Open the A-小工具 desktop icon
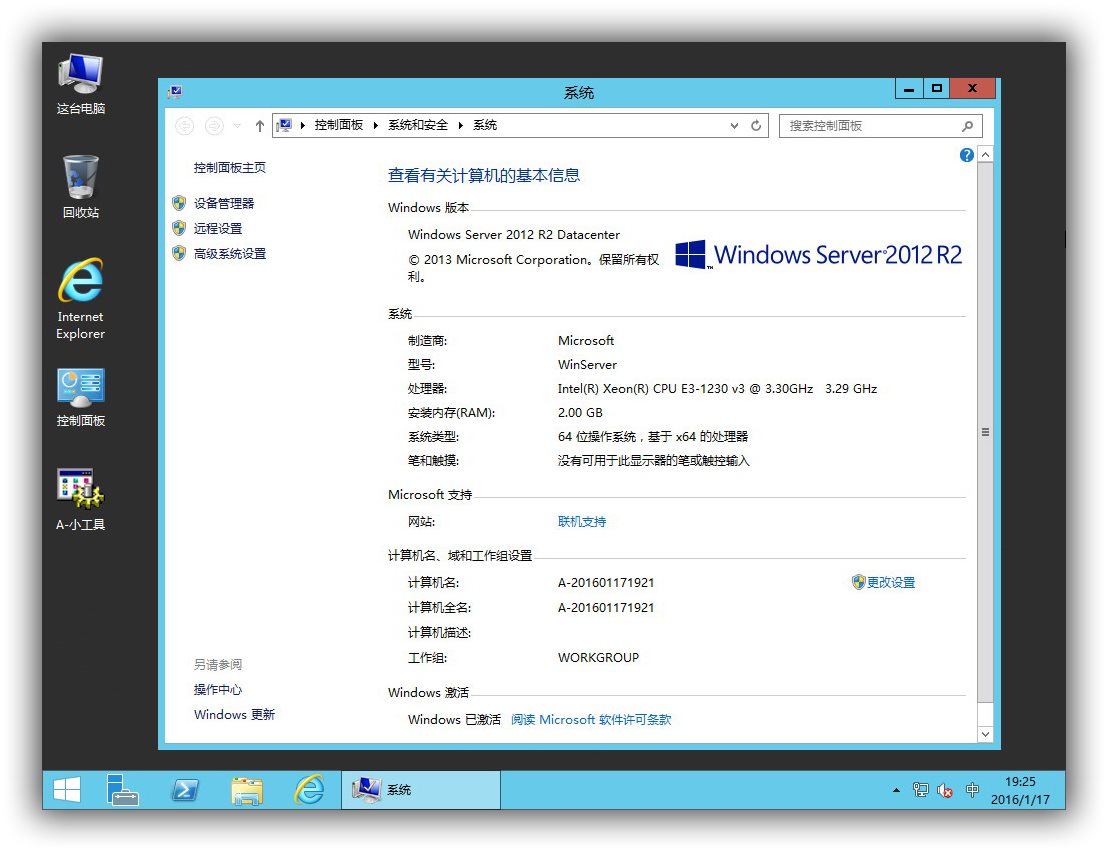1108x852 pixels. pos(81,499)
